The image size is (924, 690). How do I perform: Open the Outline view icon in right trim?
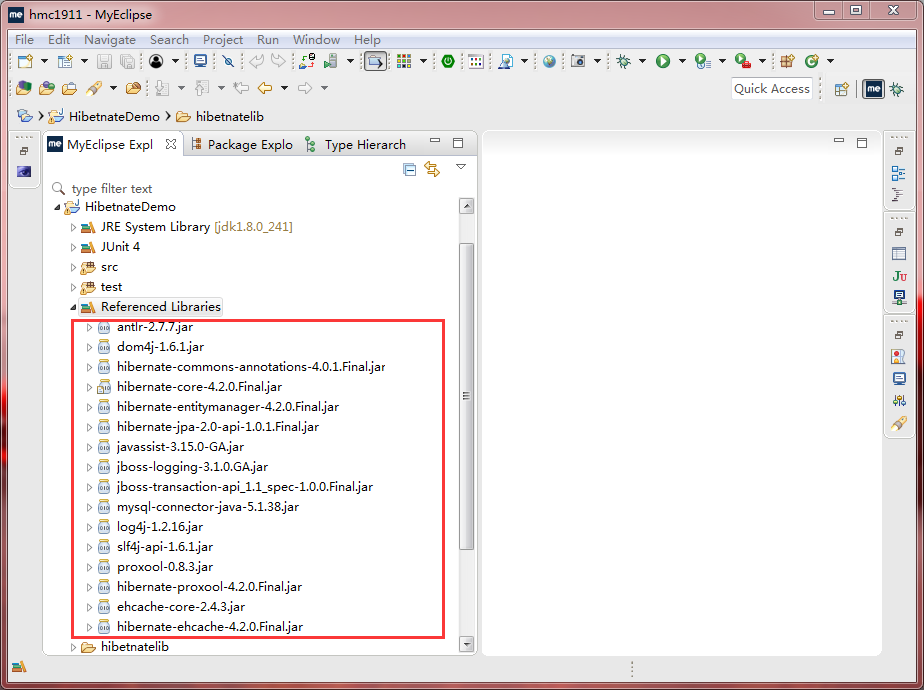coord(899,173)
